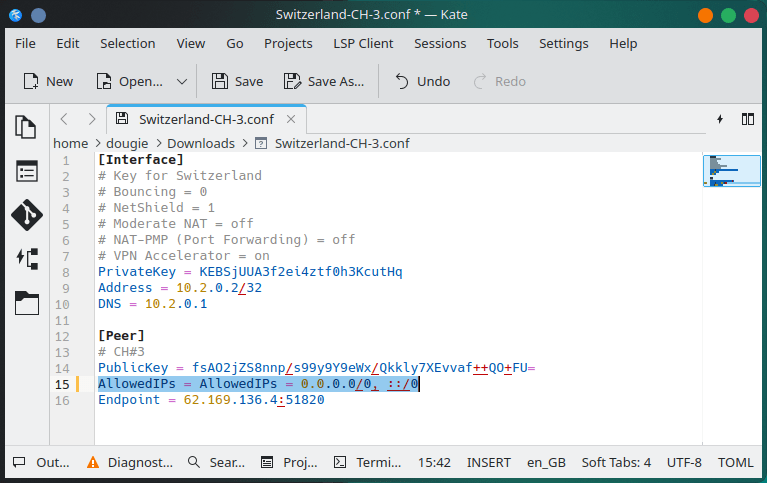Click 'Downloads' in the breadcrumb path
This screenshot has height=483, width=767.
(201, 143)
